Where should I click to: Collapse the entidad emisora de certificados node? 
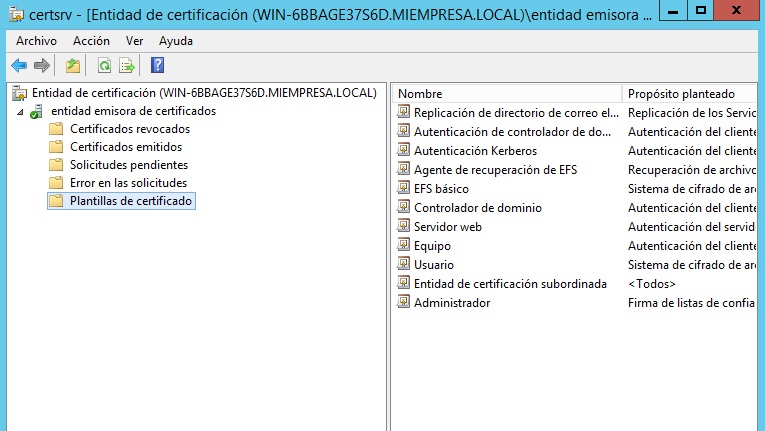[21, 112]
